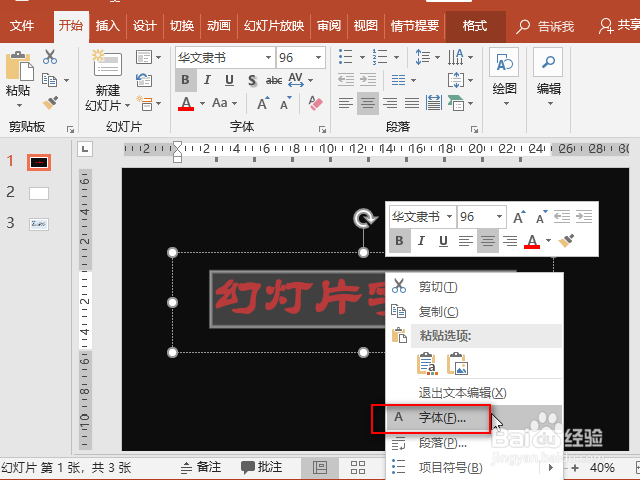Click Keep Text Only paste option icon
This screenshot has height=480, width=640.
pos(427,363)
